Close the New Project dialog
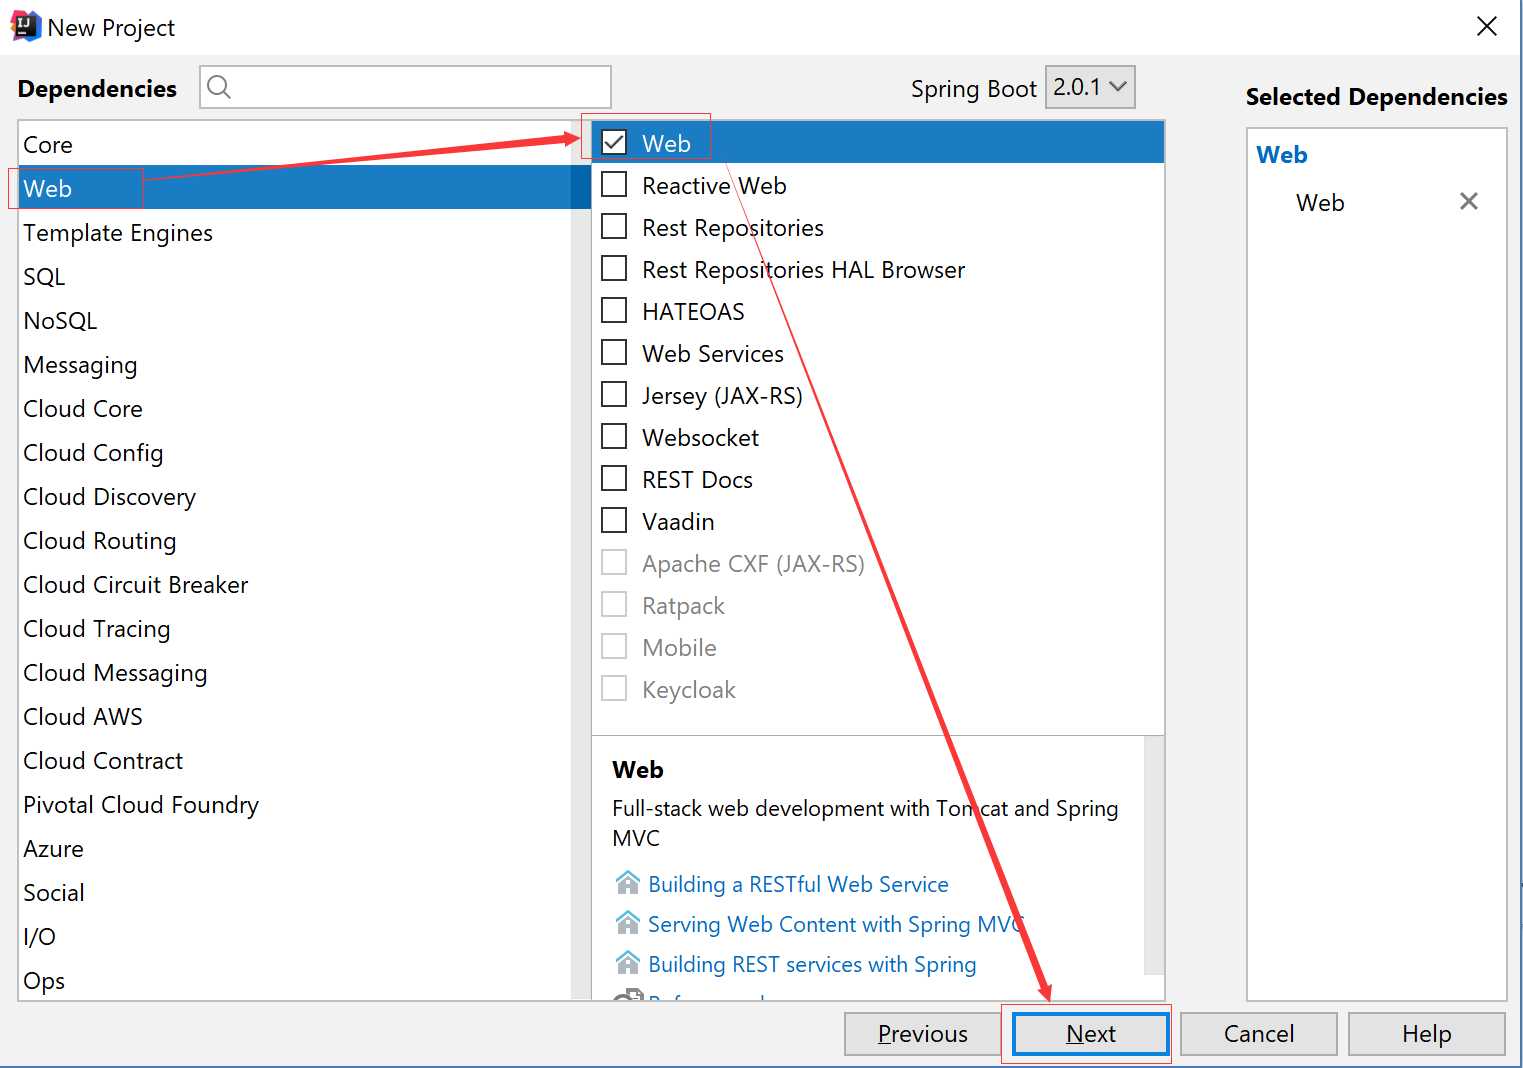This screenshot has width=1523, height=1068. [x=1487, y=26]
